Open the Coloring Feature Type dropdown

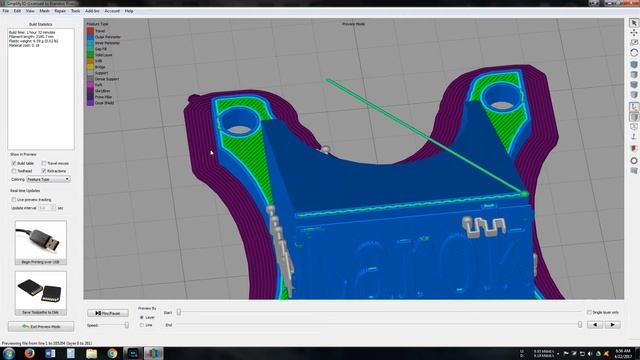(x=48, y=179)
